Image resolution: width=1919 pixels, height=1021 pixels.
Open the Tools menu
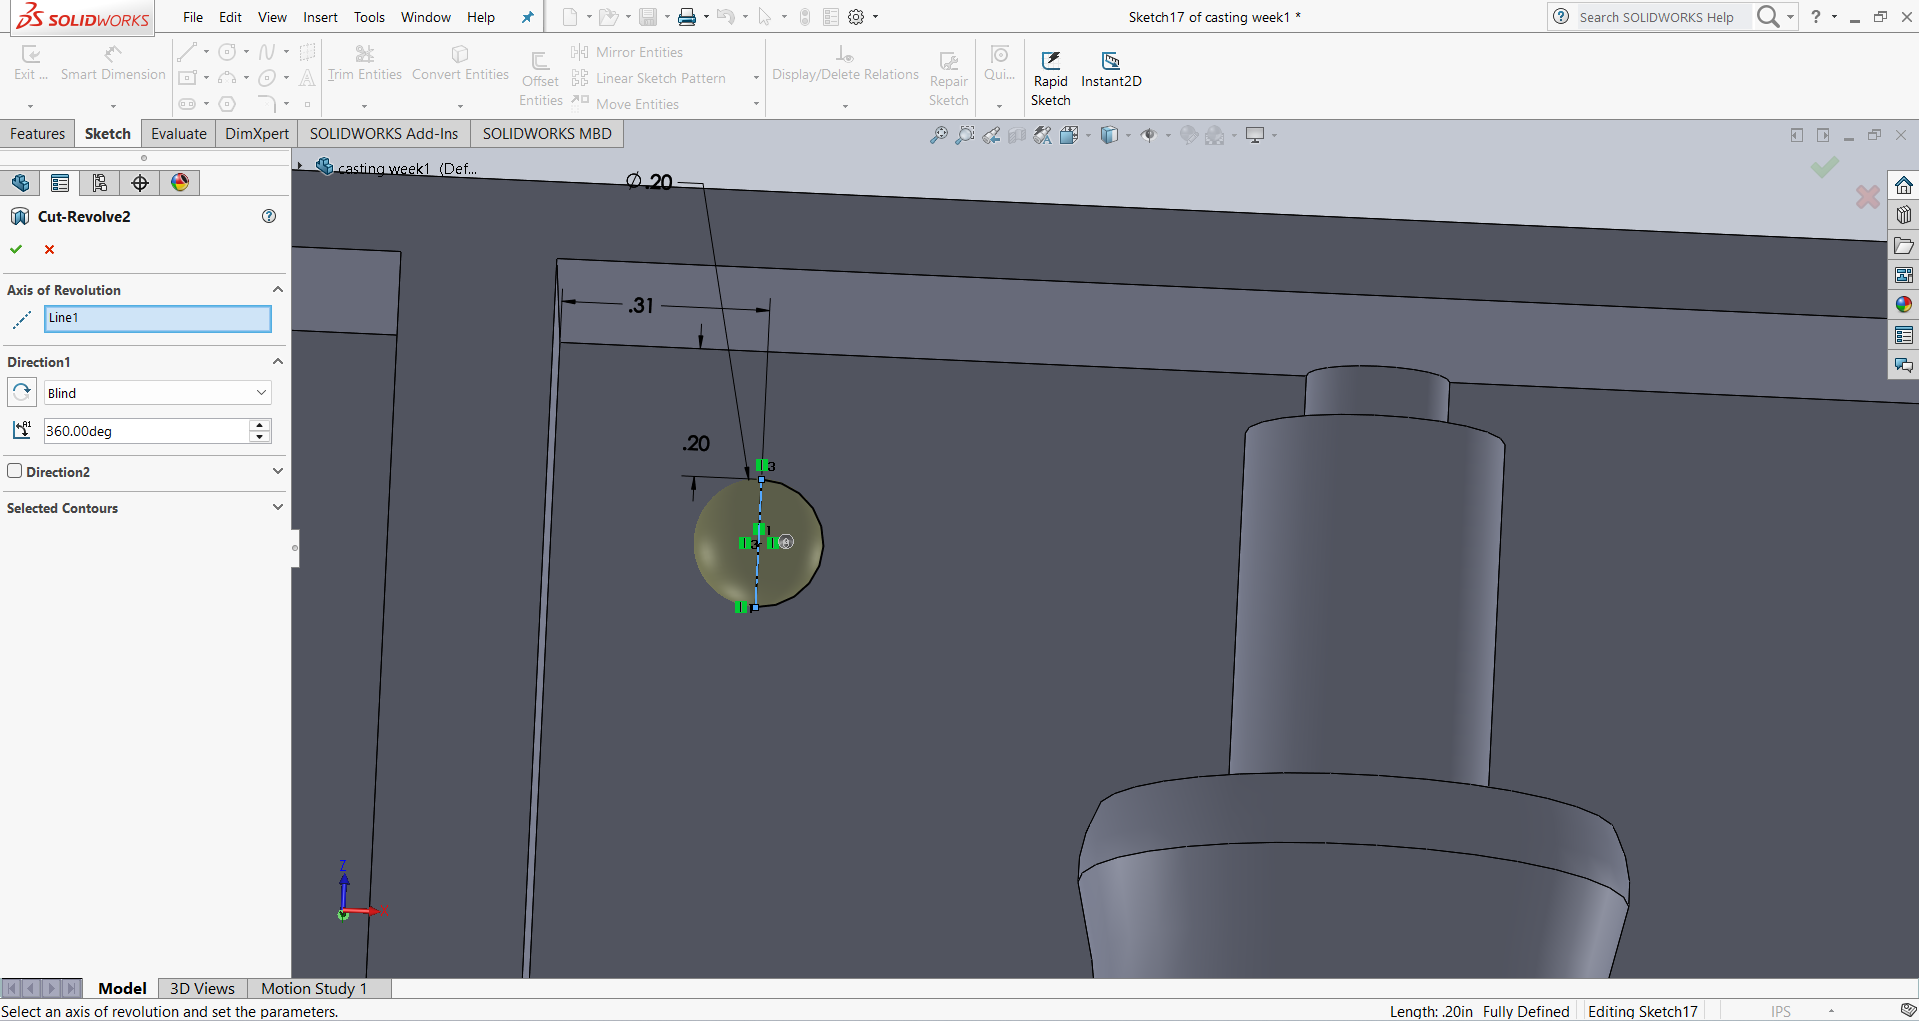(369, 17)
